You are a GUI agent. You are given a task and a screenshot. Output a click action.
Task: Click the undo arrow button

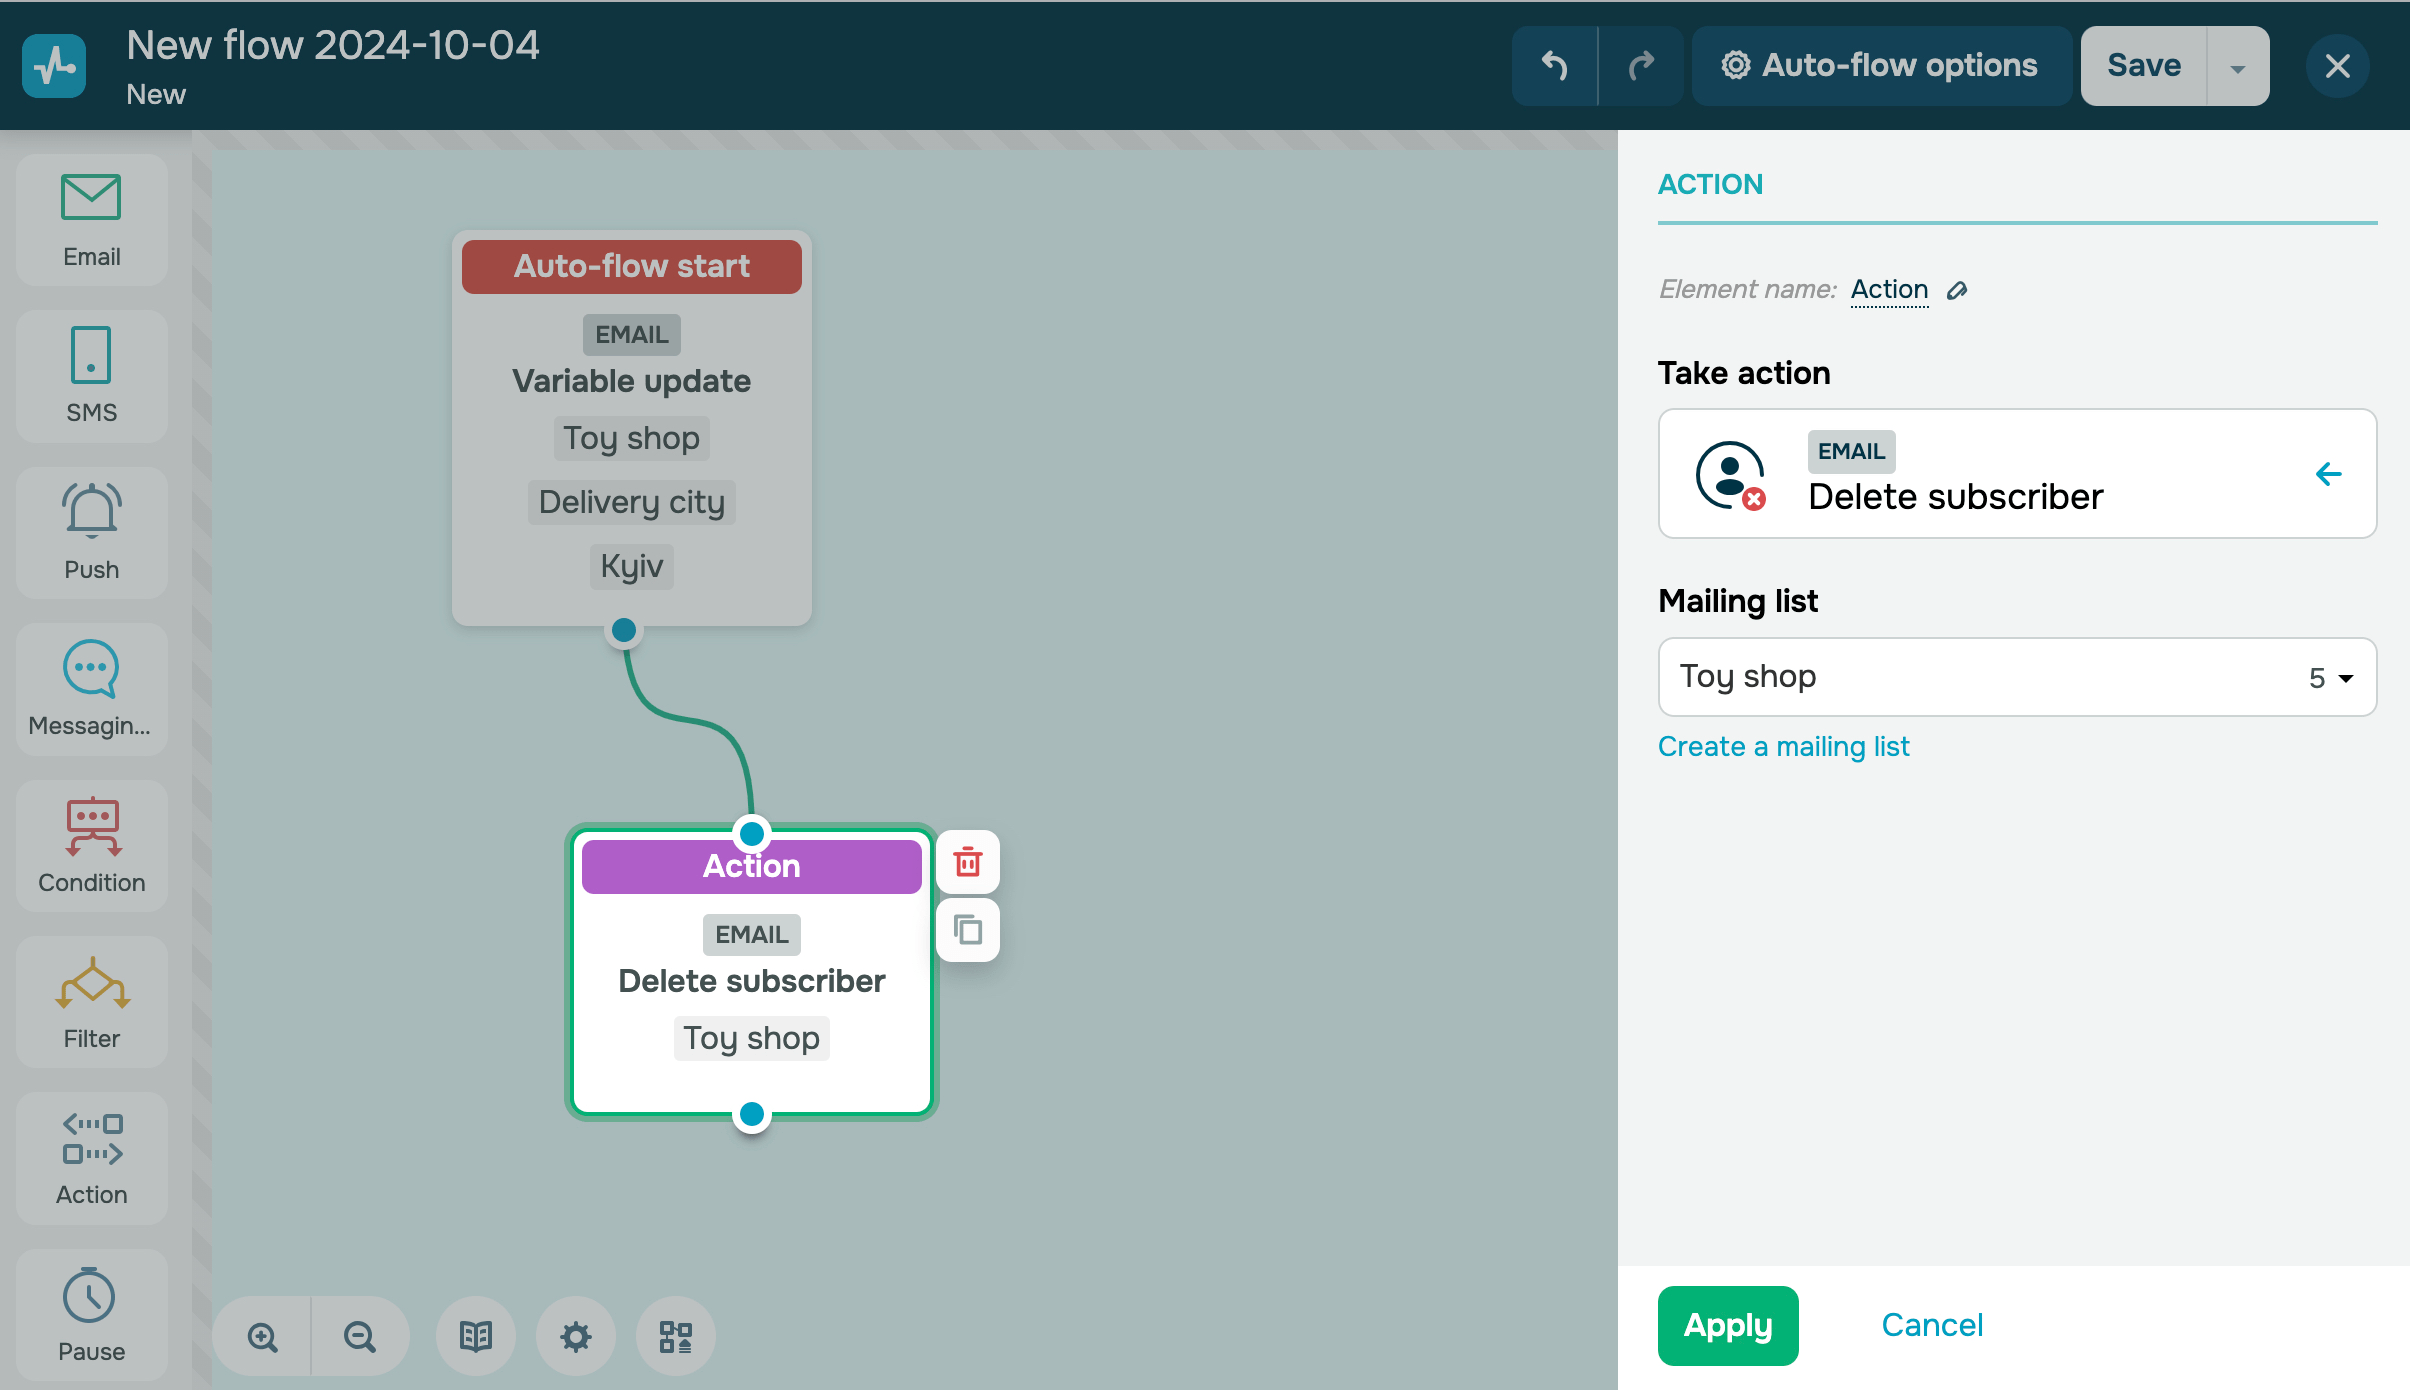tap(1554, 66)
